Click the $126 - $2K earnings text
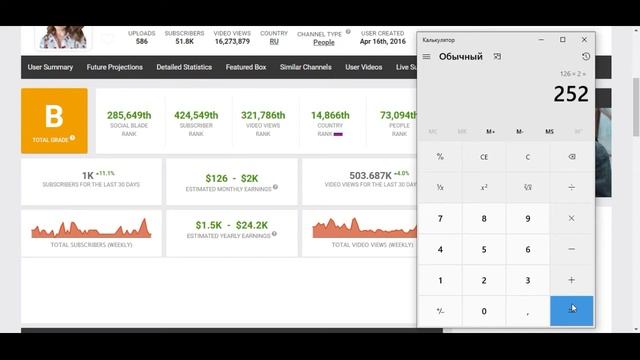The width and height of the screenshot is (640, 360). [232, 178]
